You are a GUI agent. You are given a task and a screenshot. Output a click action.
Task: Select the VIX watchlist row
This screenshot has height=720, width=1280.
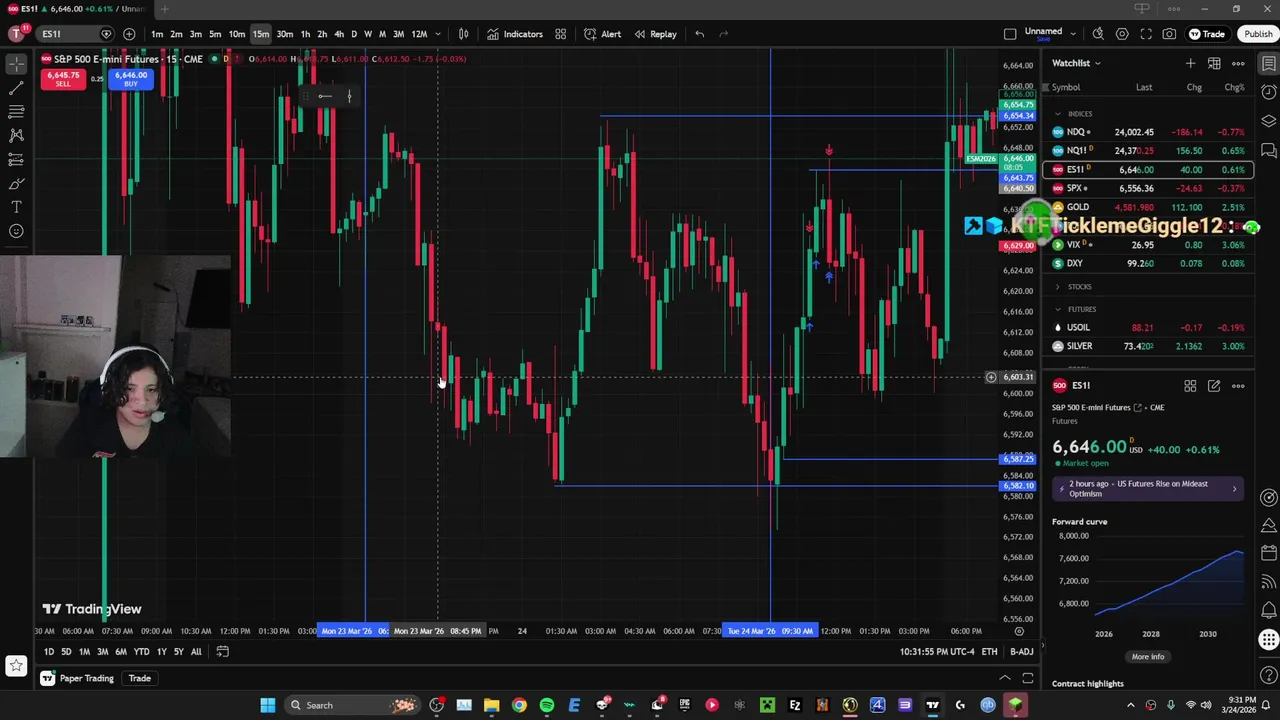pos(1147,245)
